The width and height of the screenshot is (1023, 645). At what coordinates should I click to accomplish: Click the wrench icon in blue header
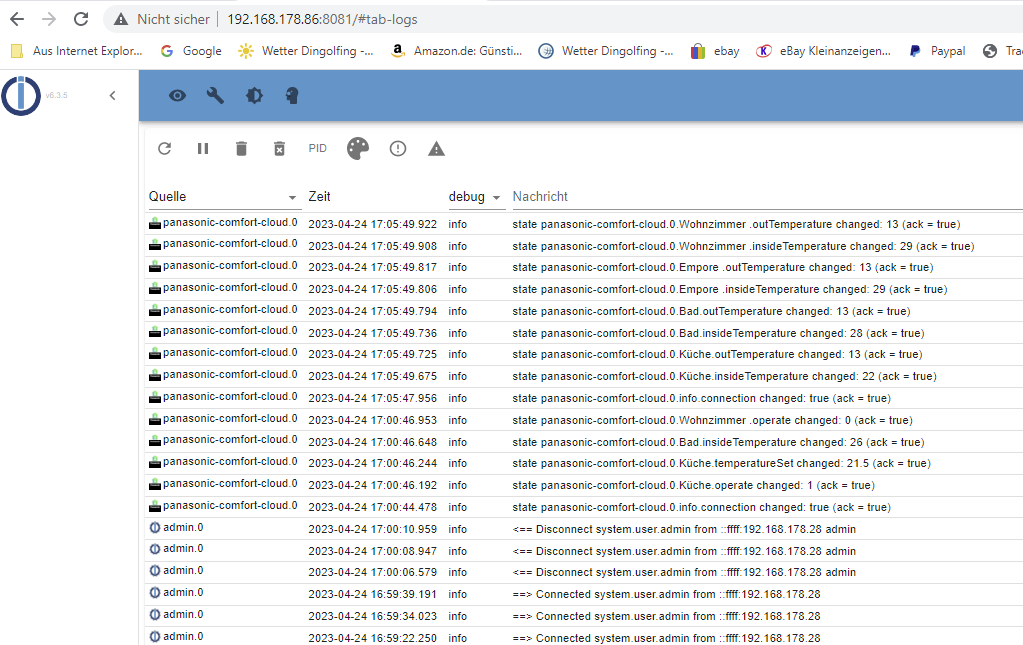coord(215,96)
